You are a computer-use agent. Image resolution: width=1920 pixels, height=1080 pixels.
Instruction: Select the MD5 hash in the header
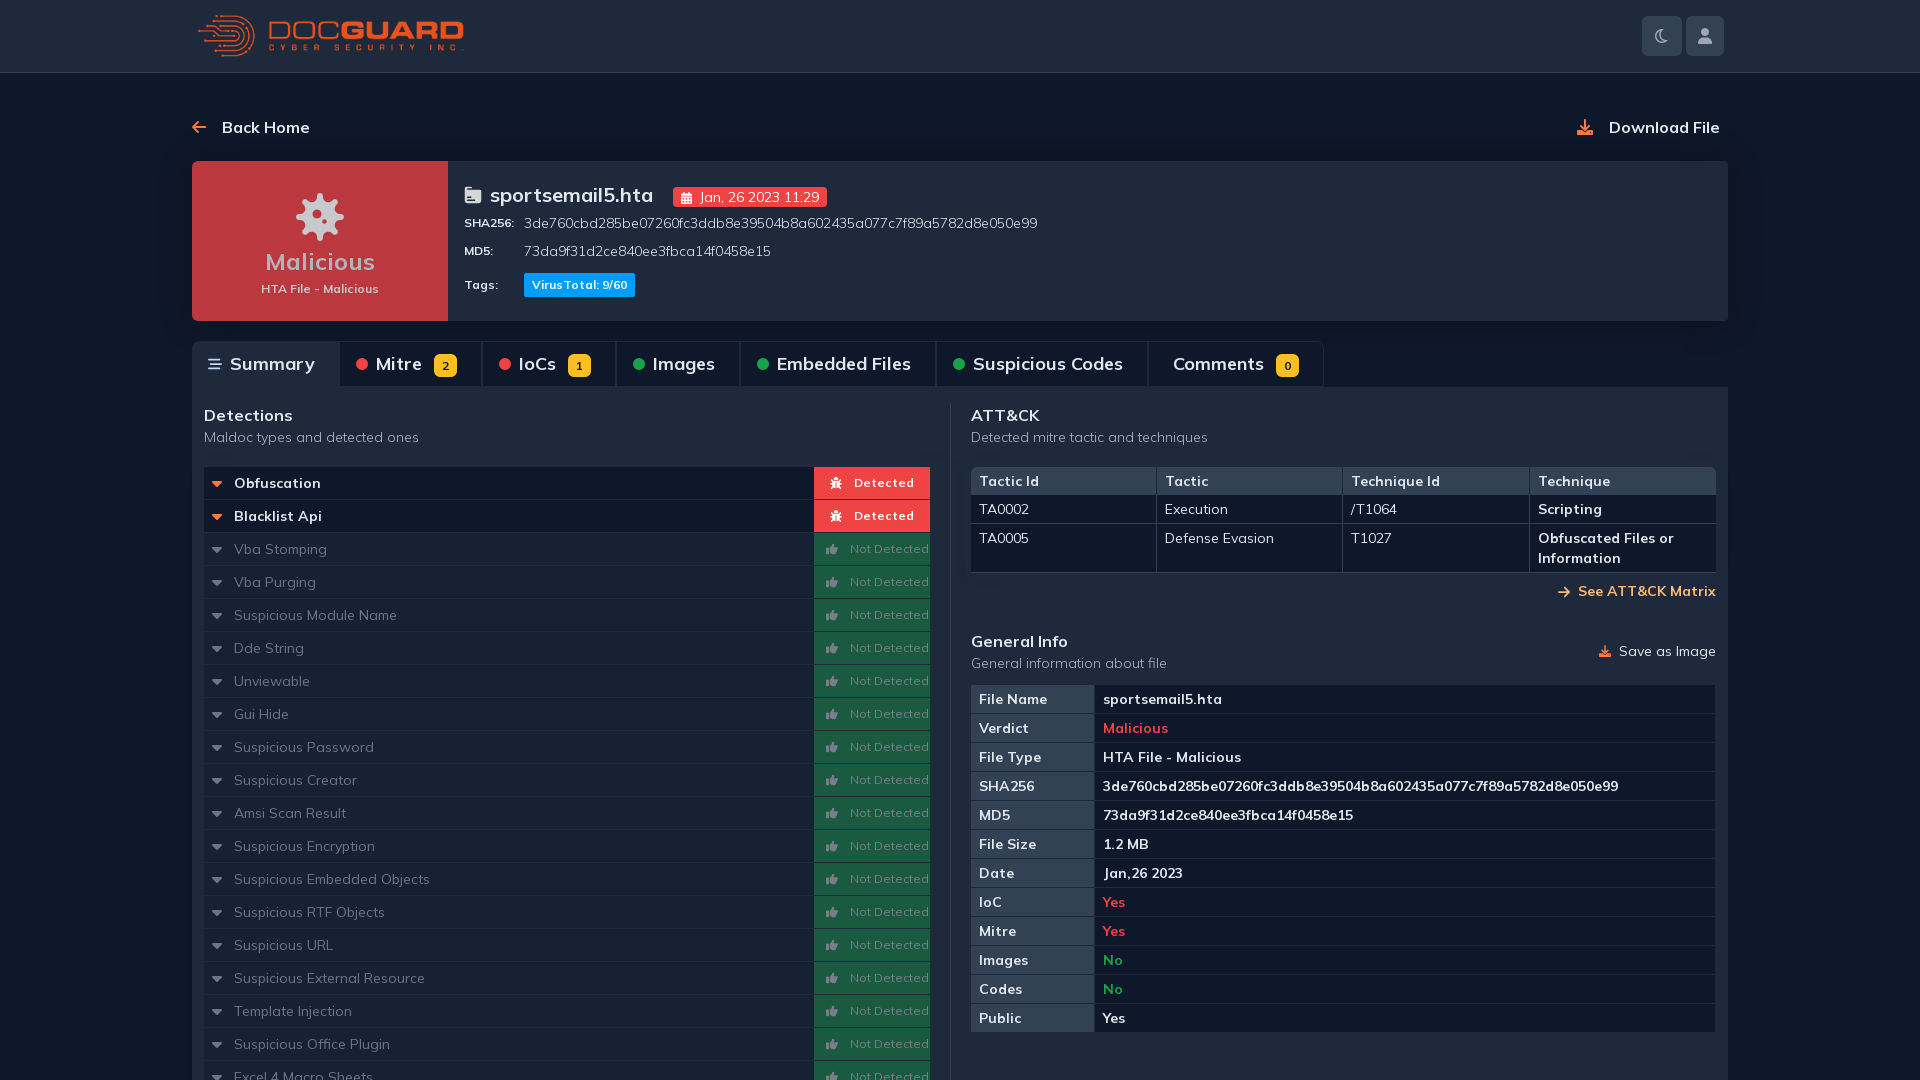pos(647,251)
